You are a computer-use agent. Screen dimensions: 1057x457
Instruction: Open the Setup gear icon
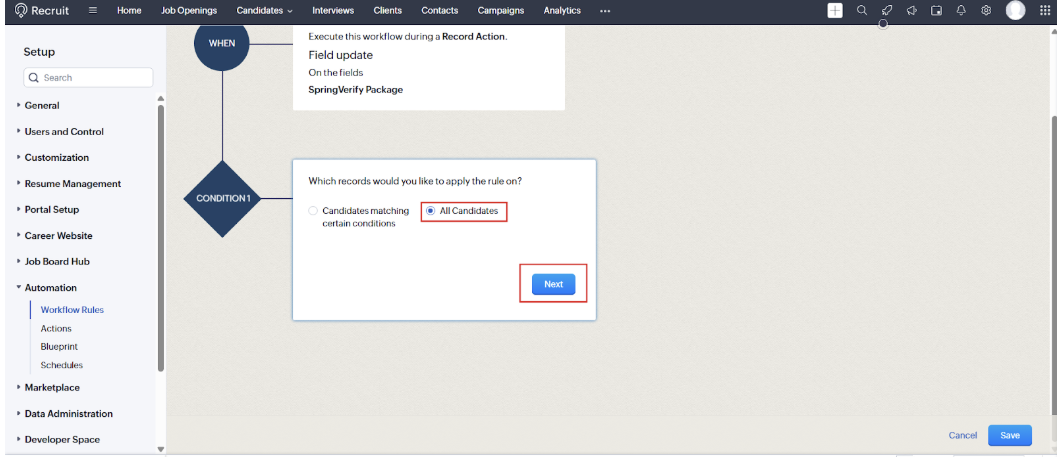(986, 10)
